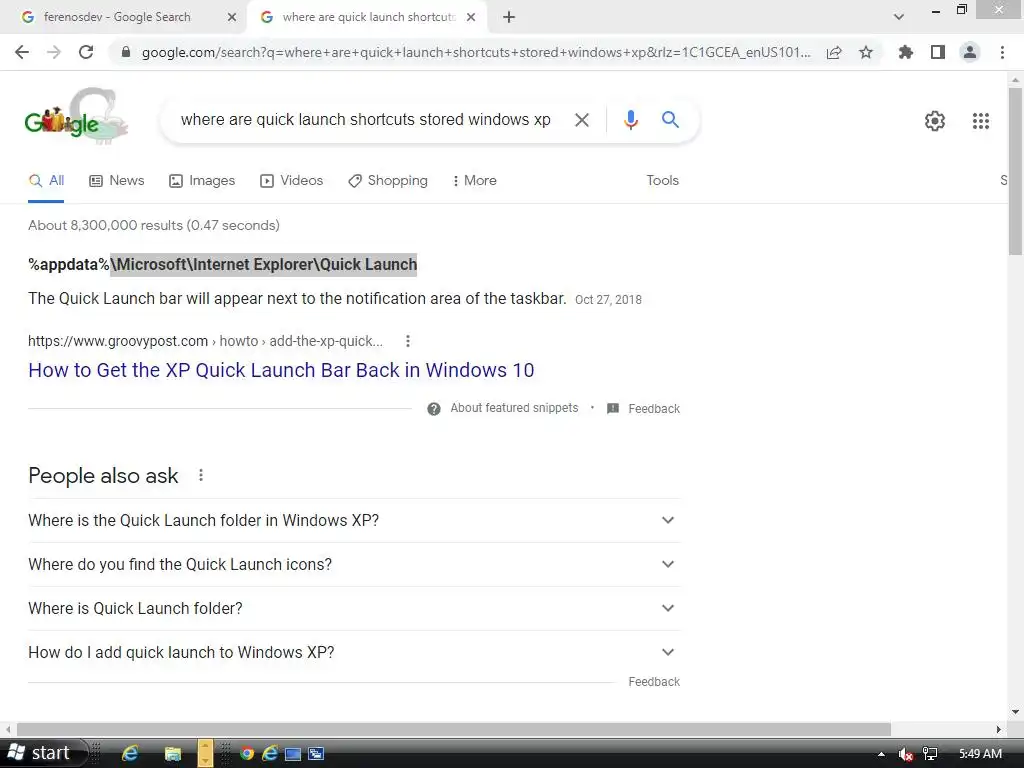
Task: Close the quick launch shortcuts tab
Action: 471,18
